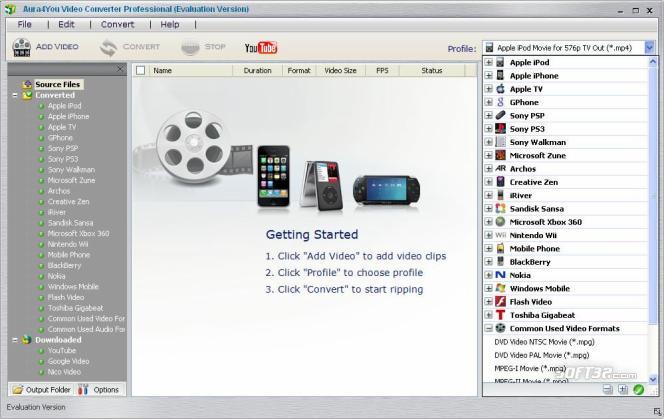Click the Microsoft Zune icon in profile list

click(501, 155)
